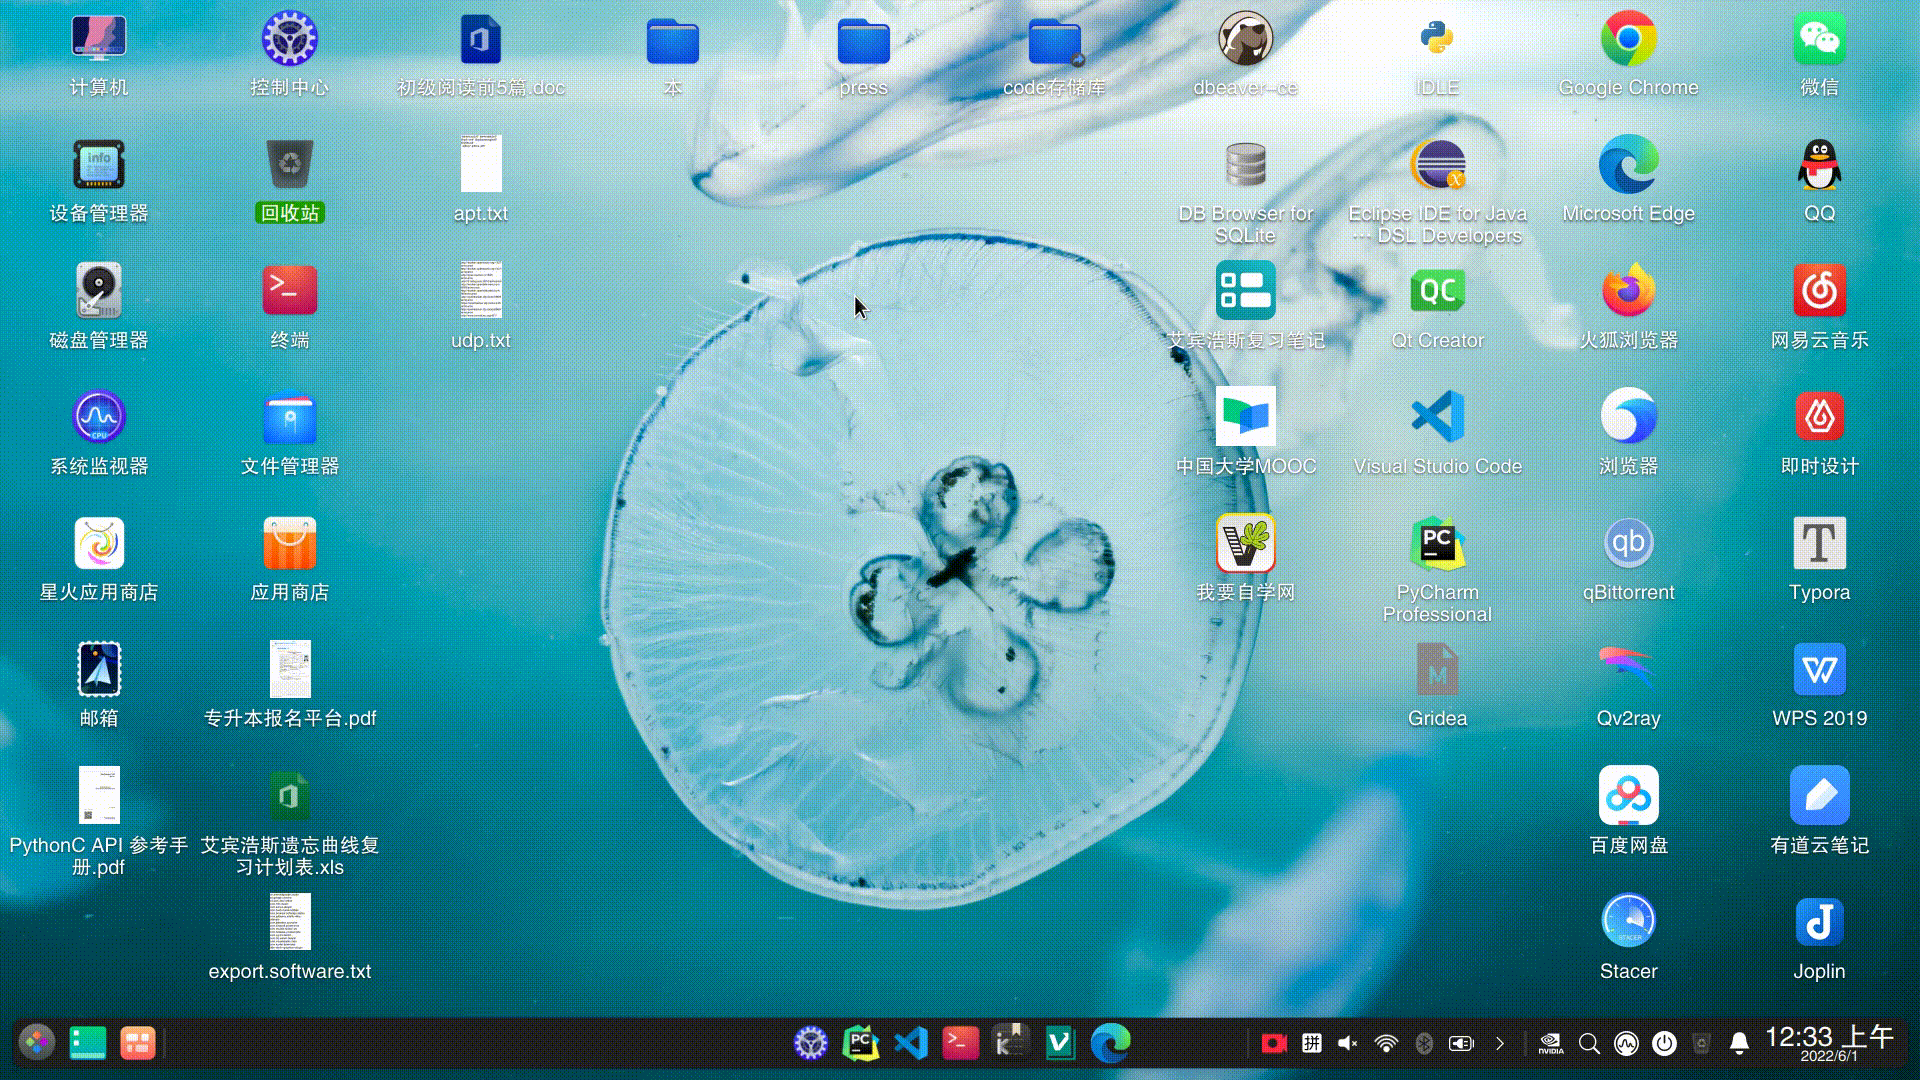Open NVIDIA settings from the system tray

click(x=1551, y=1043)
